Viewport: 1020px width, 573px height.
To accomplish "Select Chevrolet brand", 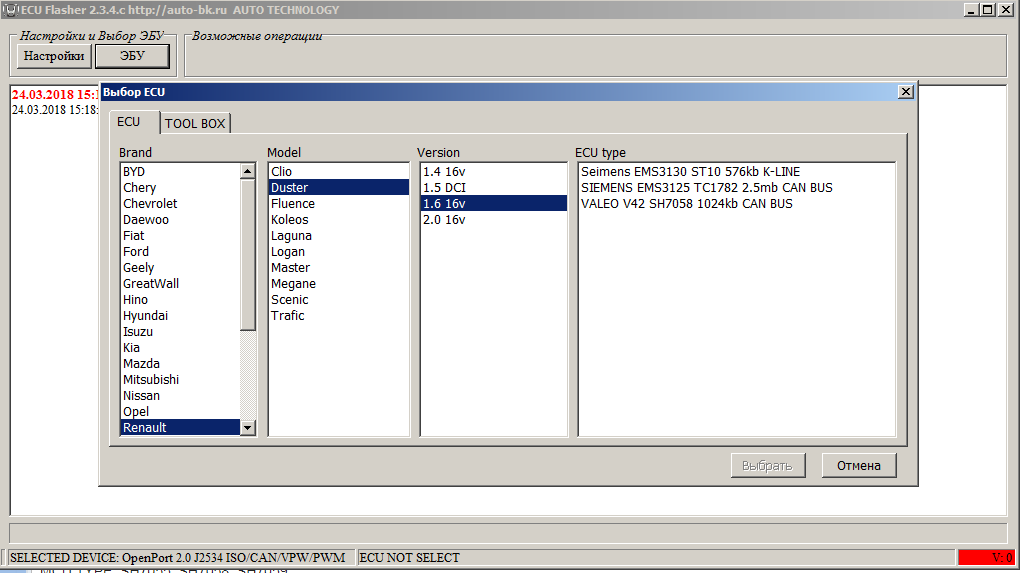I will 180,204.
